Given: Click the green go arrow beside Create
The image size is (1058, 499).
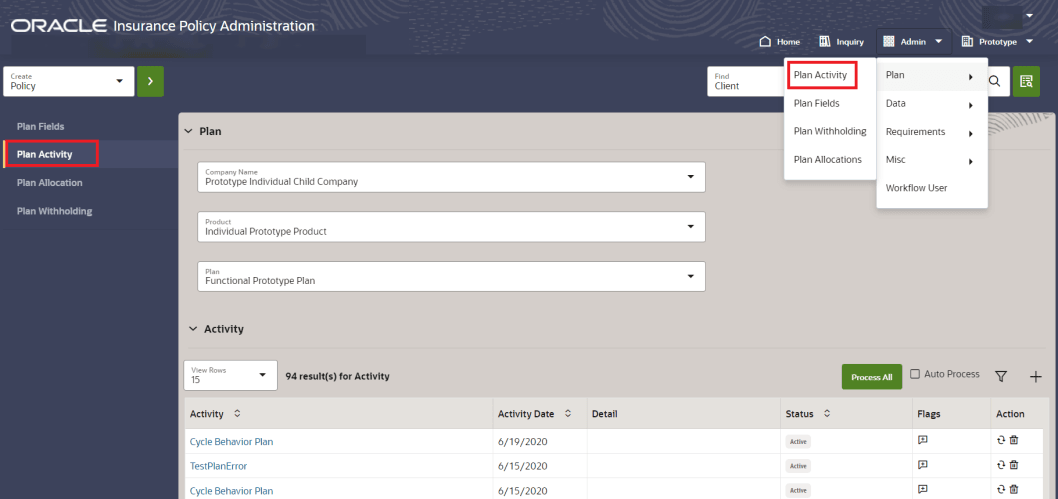Looking at the screenshot, I should (150, 82).
